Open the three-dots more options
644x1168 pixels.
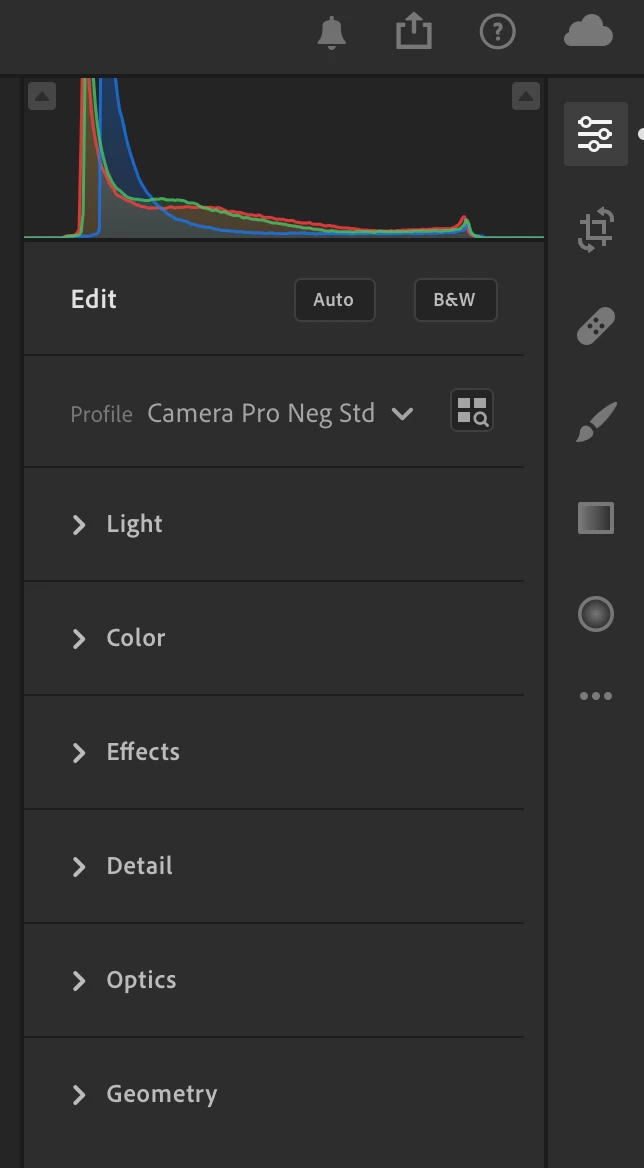click(595, 696)
